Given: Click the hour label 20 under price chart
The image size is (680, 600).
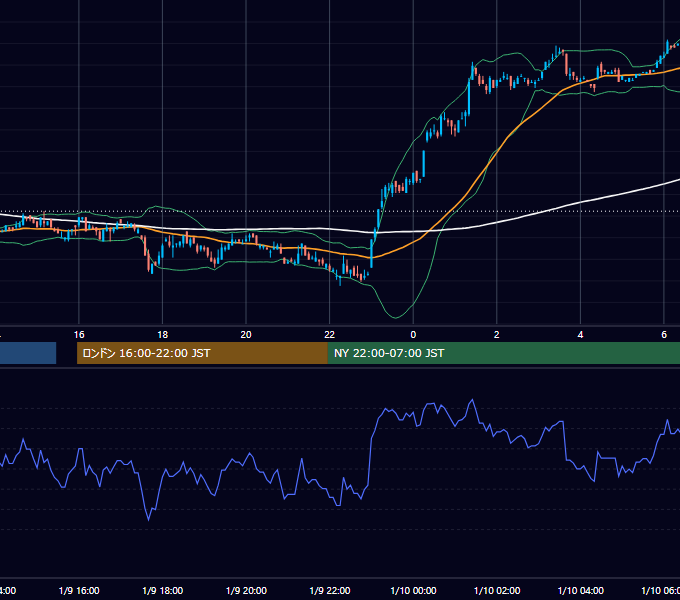Looking at the screenshot, I should [246, 335].
